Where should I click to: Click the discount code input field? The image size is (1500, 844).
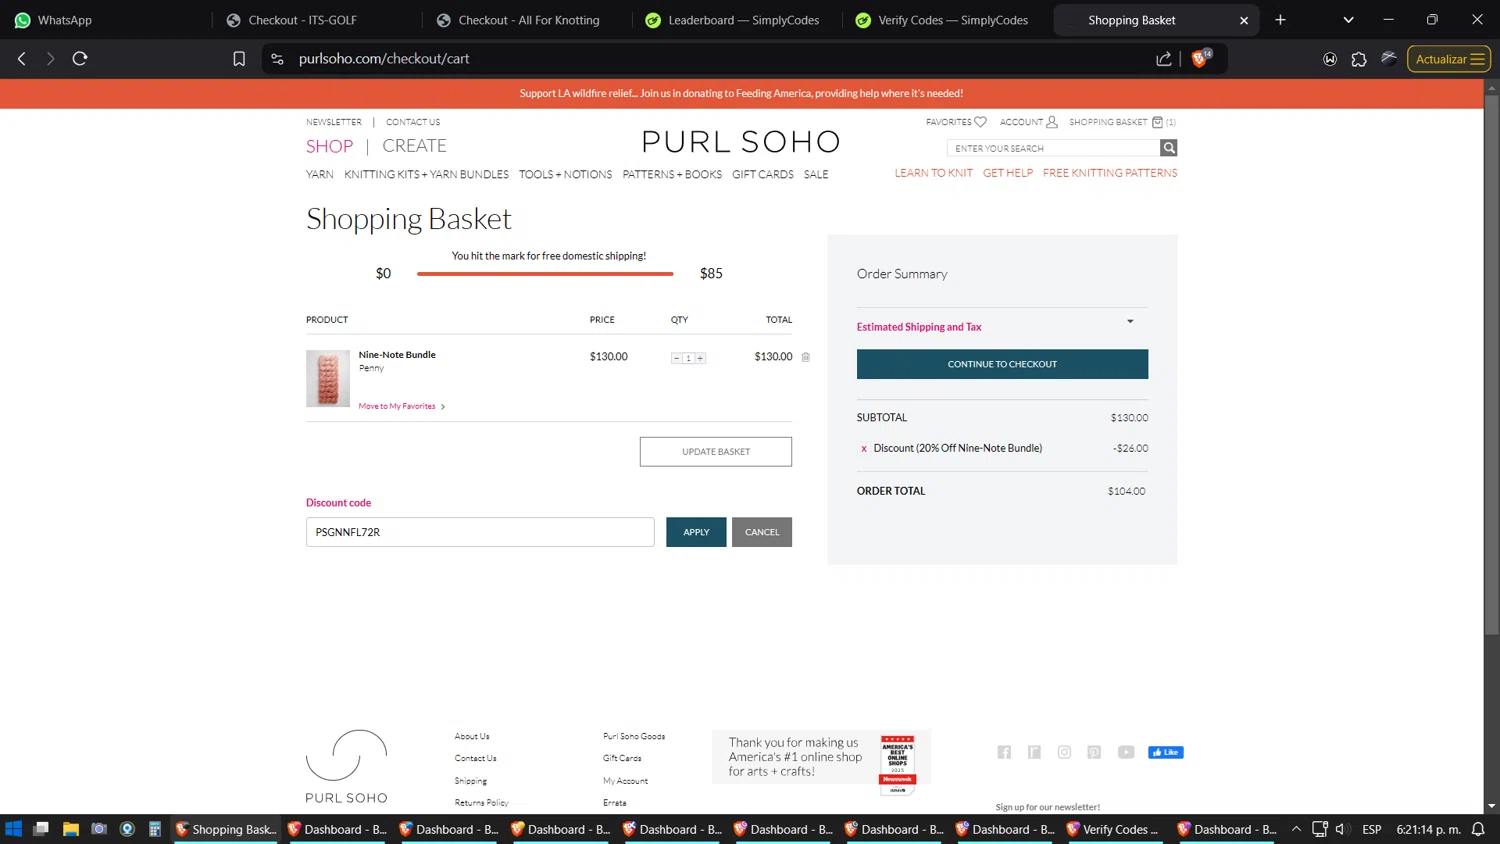click(480, 532)
